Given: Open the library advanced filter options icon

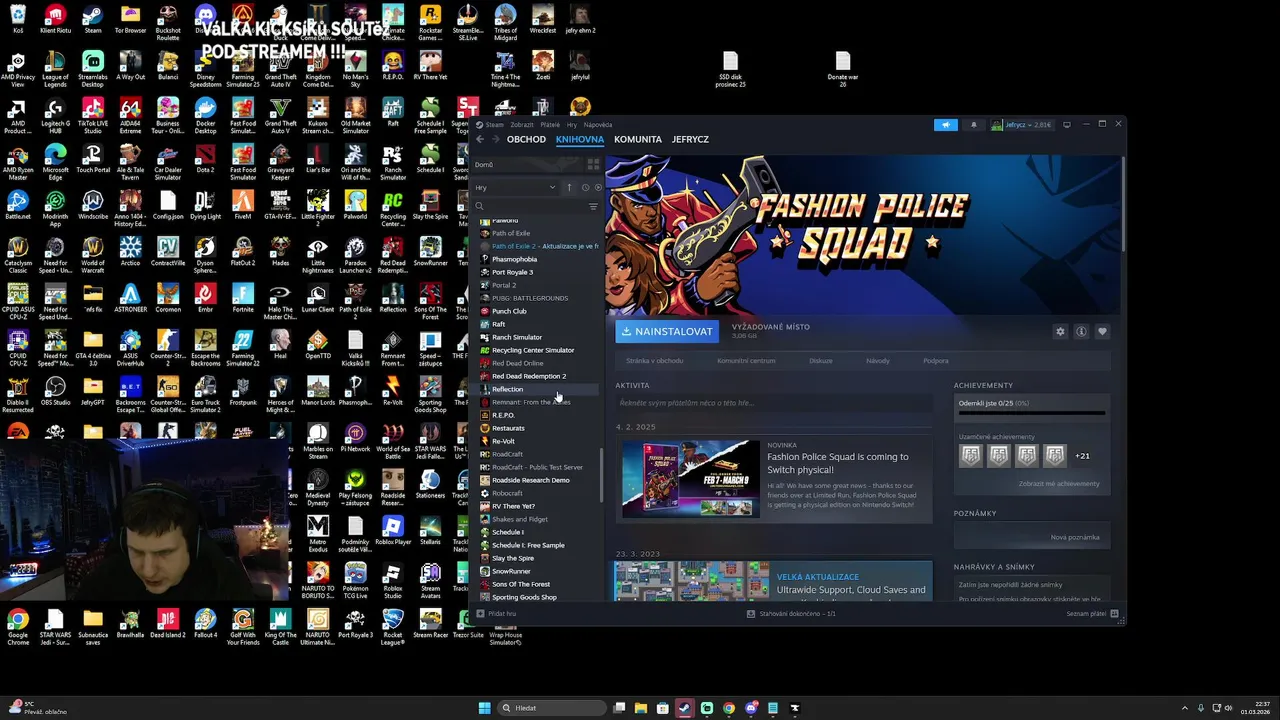Looking at the screenshot, I should tap(593, 206).
